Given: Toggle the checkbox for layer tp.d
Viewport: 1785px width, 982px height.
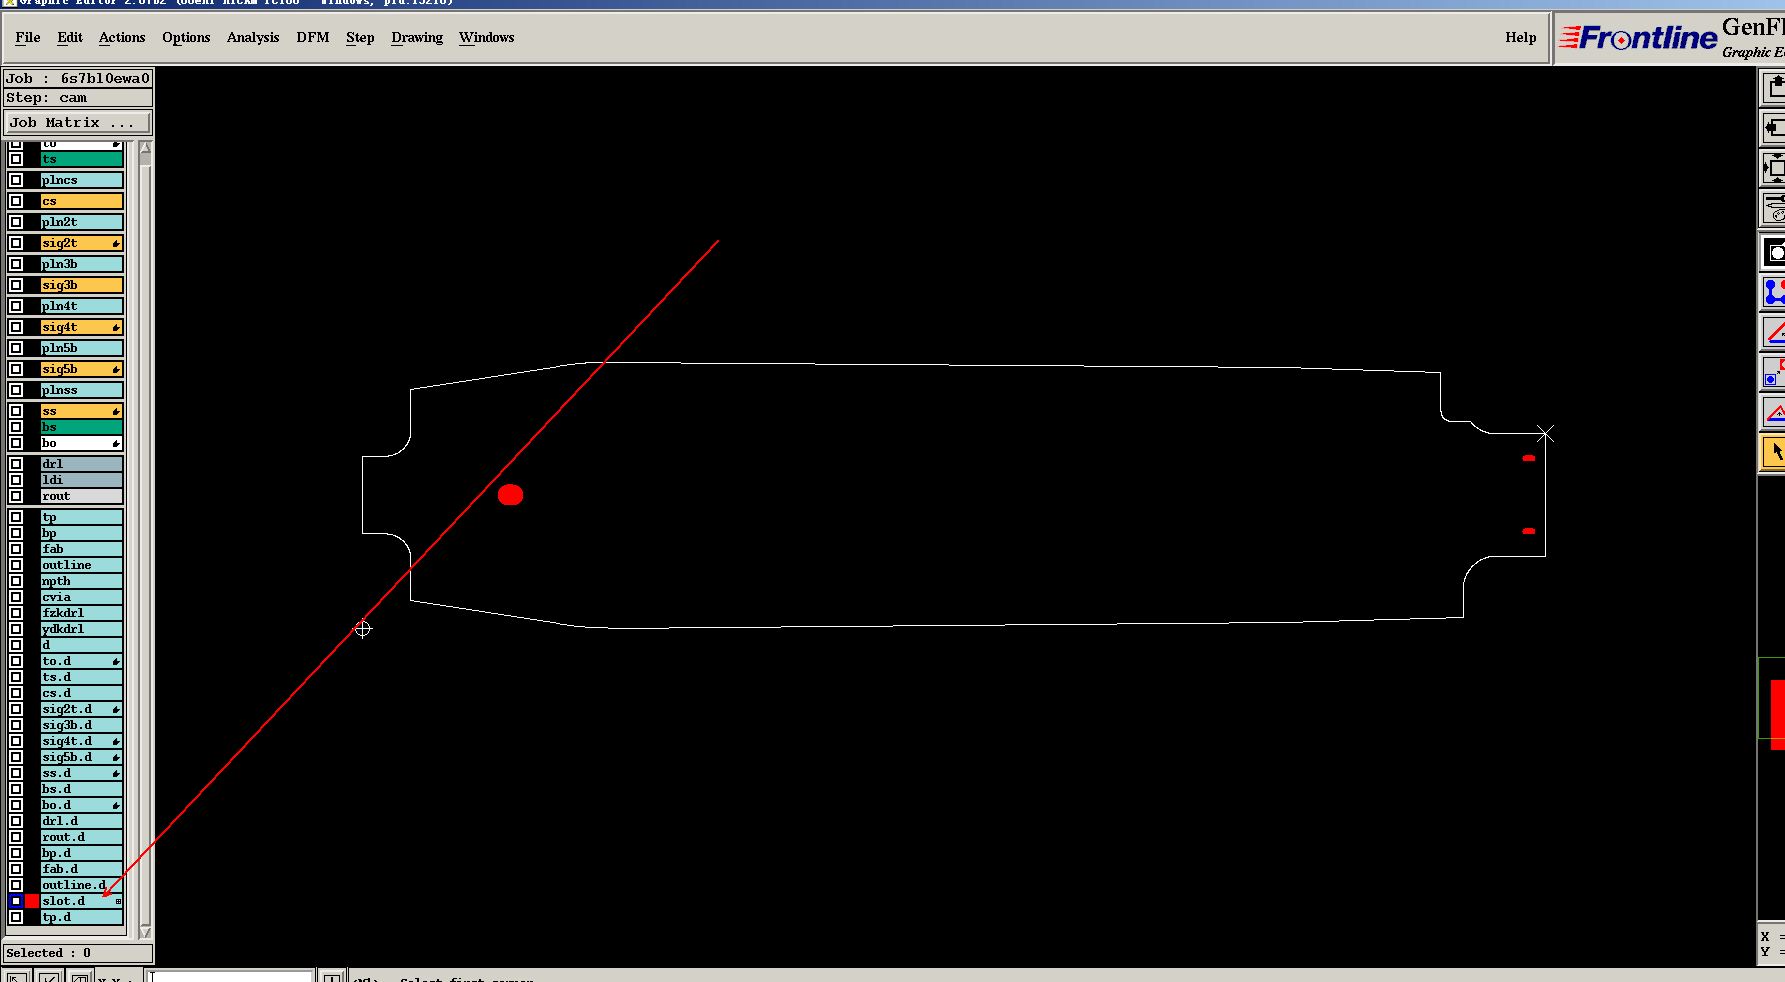Looking at the screenshot, I should [x=16, y=917].
